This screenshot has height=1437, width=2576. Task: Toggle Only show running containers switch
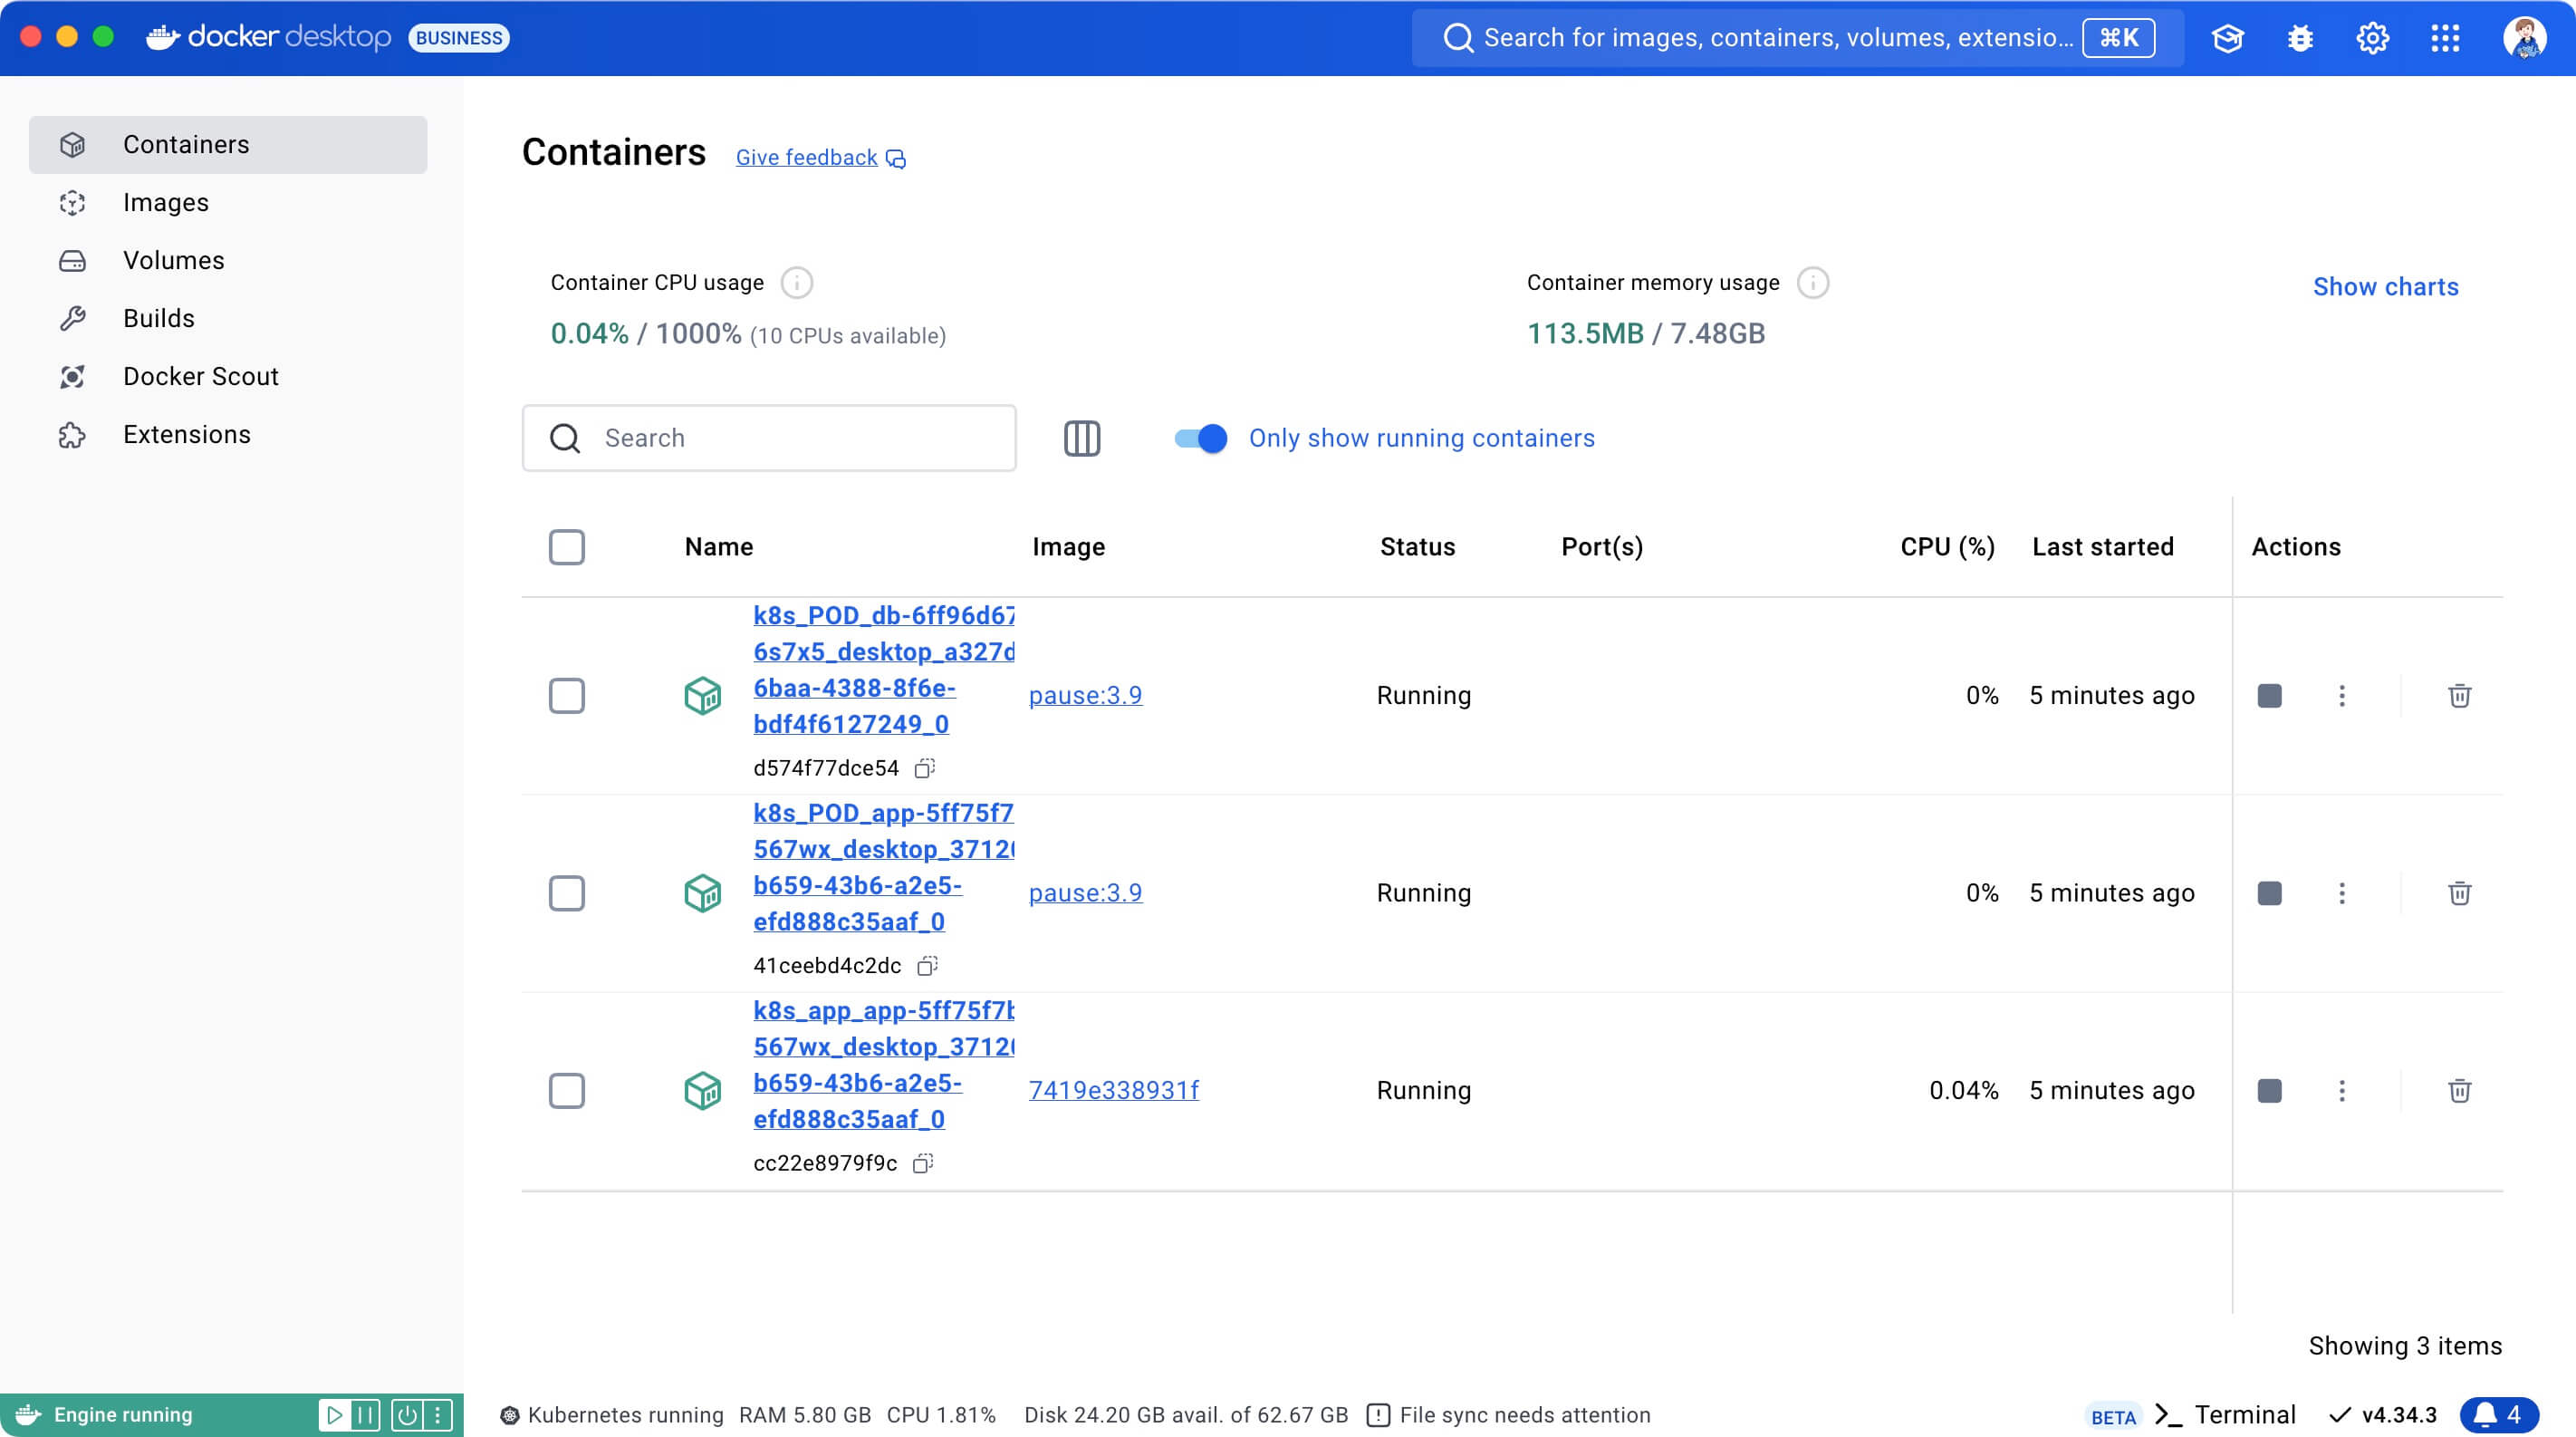tap(1199, 437)
